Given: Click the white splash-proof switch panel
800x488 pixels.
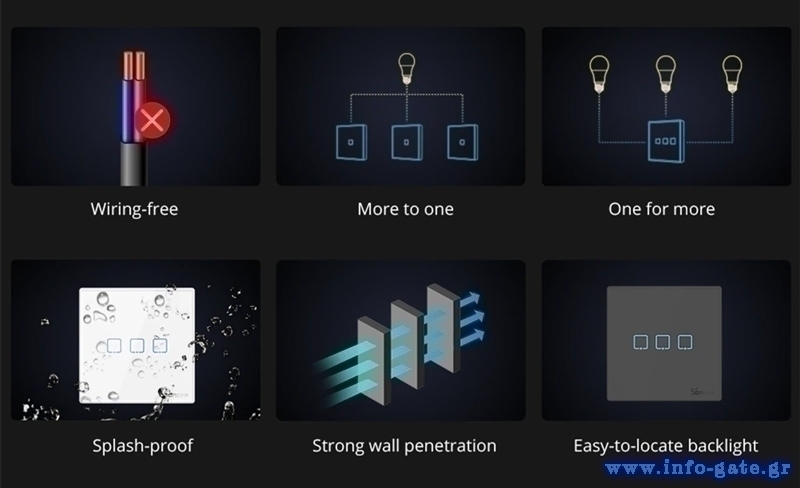Looking at the screenshot, I should pos(137,346).
